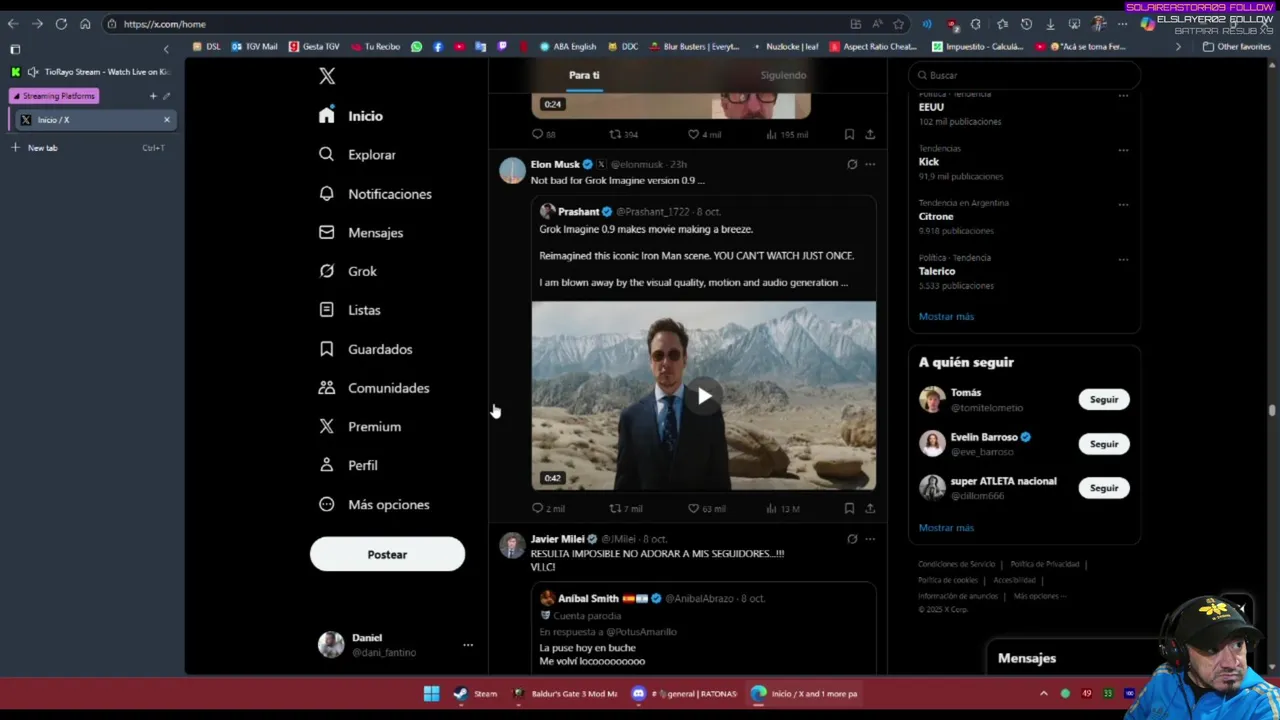This screenshot has height=720, width=1280.
Task: Open Elon Musk profile avatar
Action: coord(512,170)
